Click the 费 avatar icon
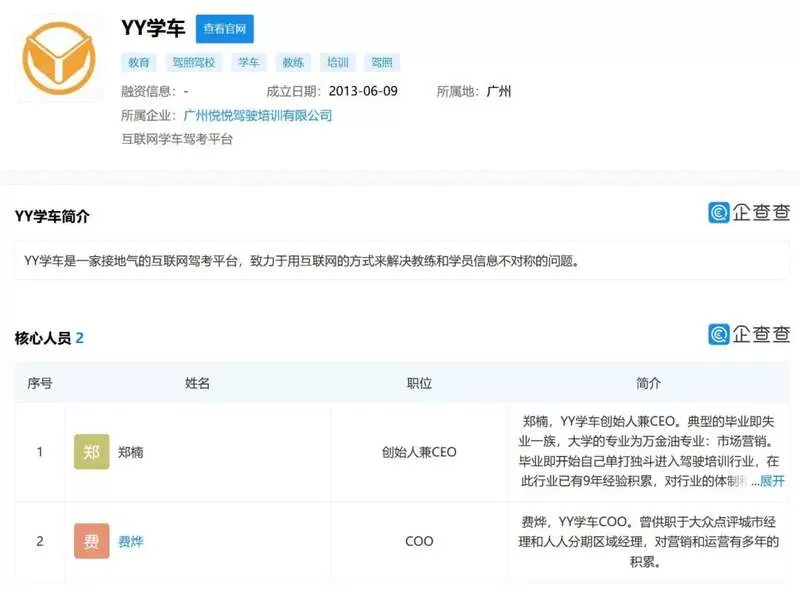 click(91, 541)
